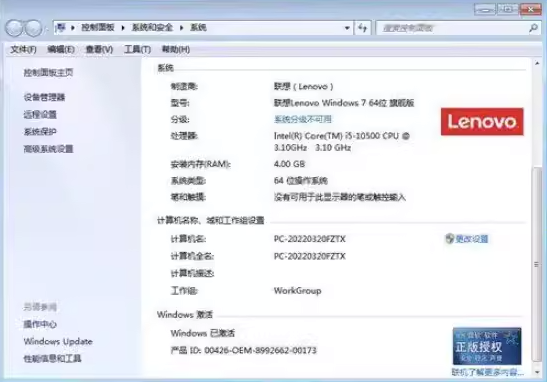
Task: Open 设备管理器 from the sidebar
Action: (44, 97)
